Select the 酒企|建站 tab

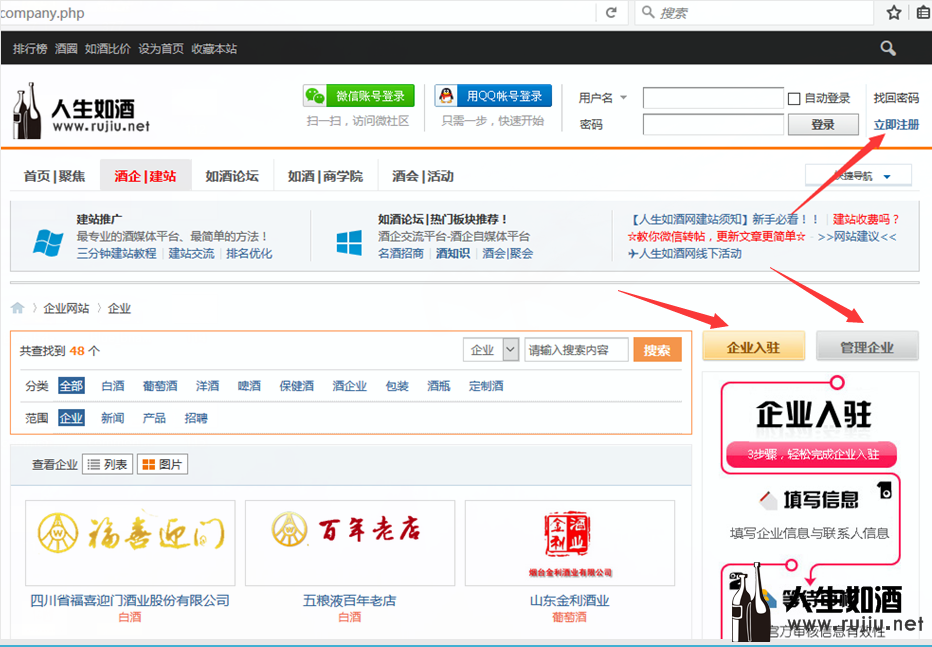coord(146,176)
